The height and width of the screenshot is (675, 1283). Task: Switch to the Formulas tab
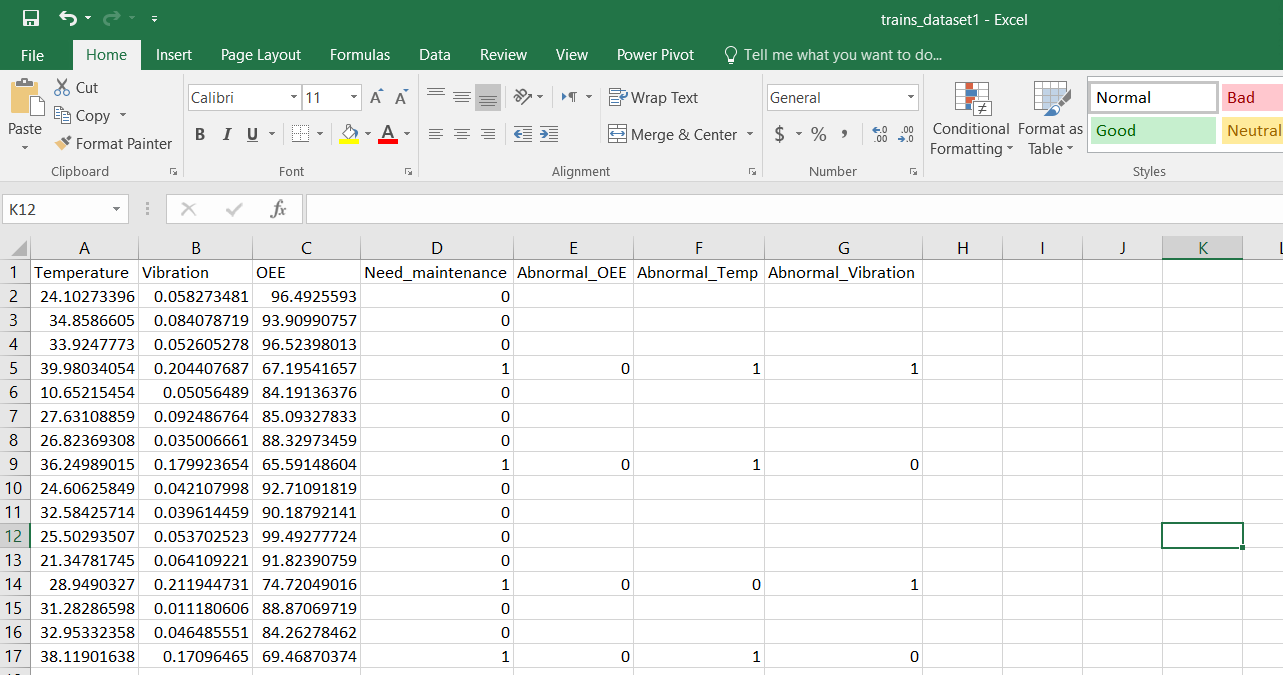(x=360, y=55)
